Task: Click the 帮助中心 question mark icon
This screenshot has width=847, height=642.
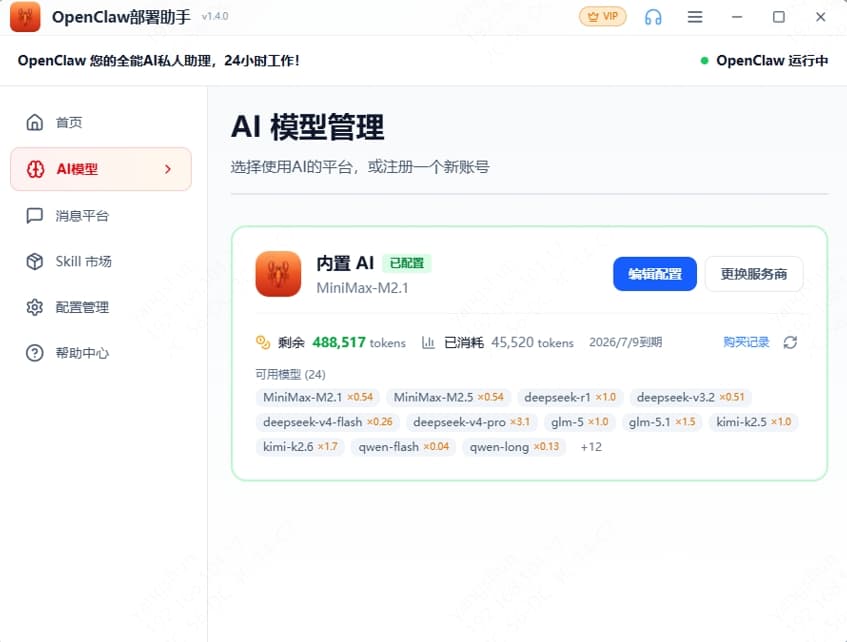Action: click(x=35, y=353)
